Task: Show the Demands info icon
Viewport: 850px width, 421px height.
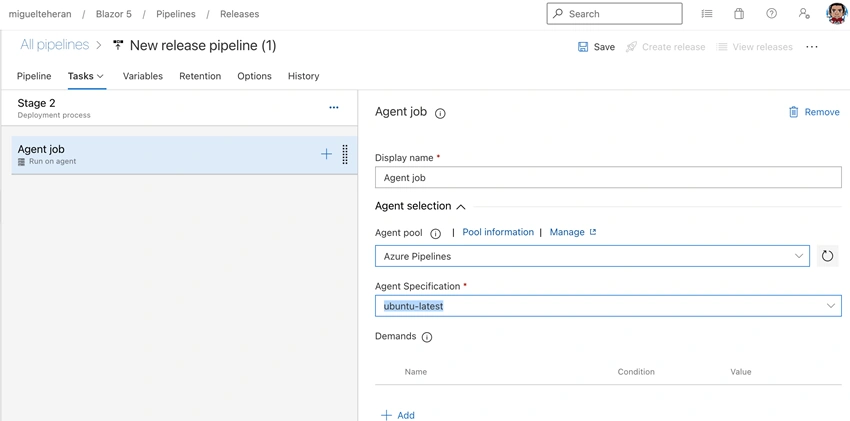Action: click(427, 338)
